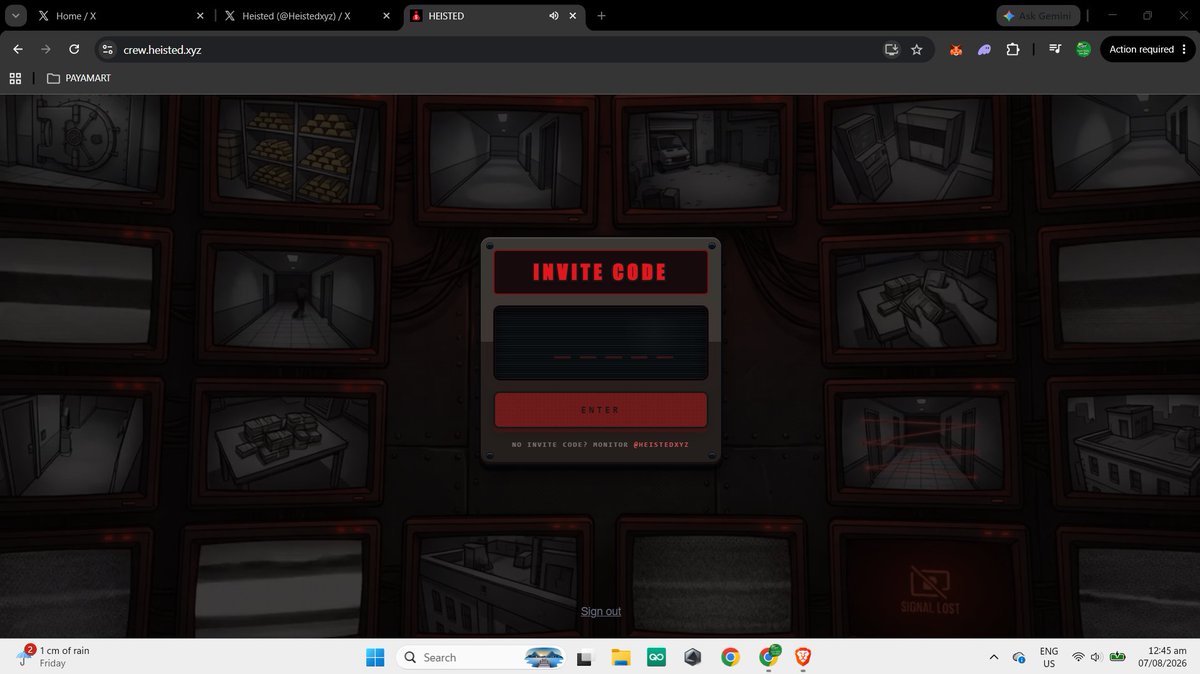
Task: Open the clock showing 12:45 am
Action: [1163, 657]
